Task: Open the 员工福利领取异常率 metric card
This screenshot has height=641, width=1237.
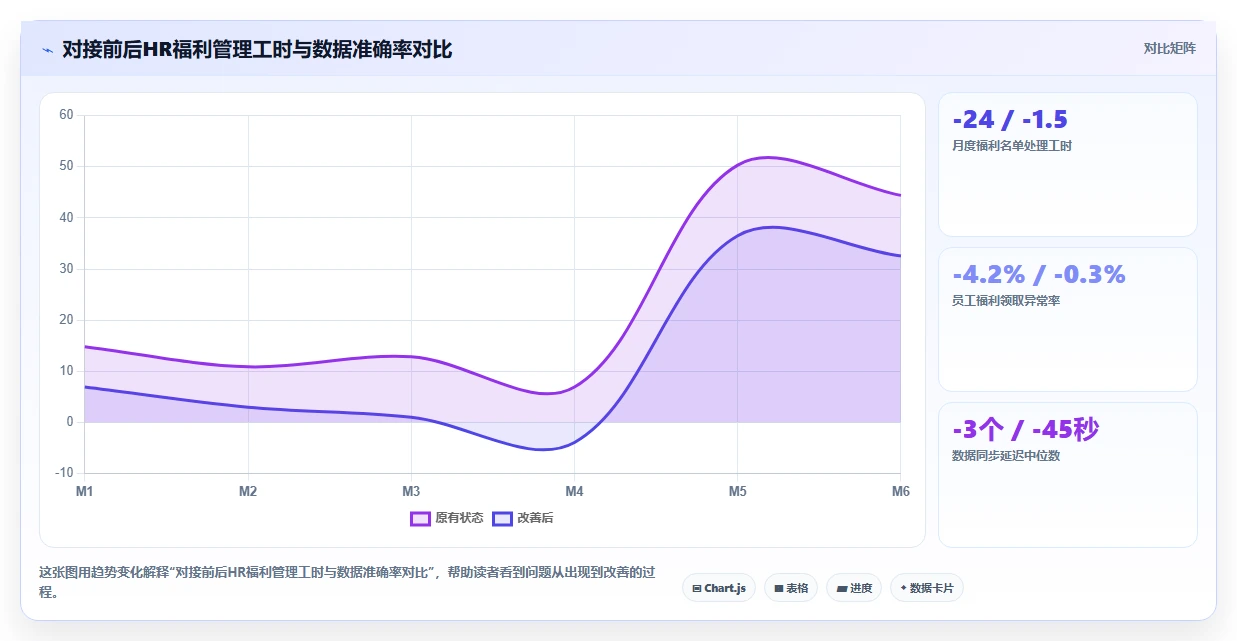Action: click(1067, 319)
